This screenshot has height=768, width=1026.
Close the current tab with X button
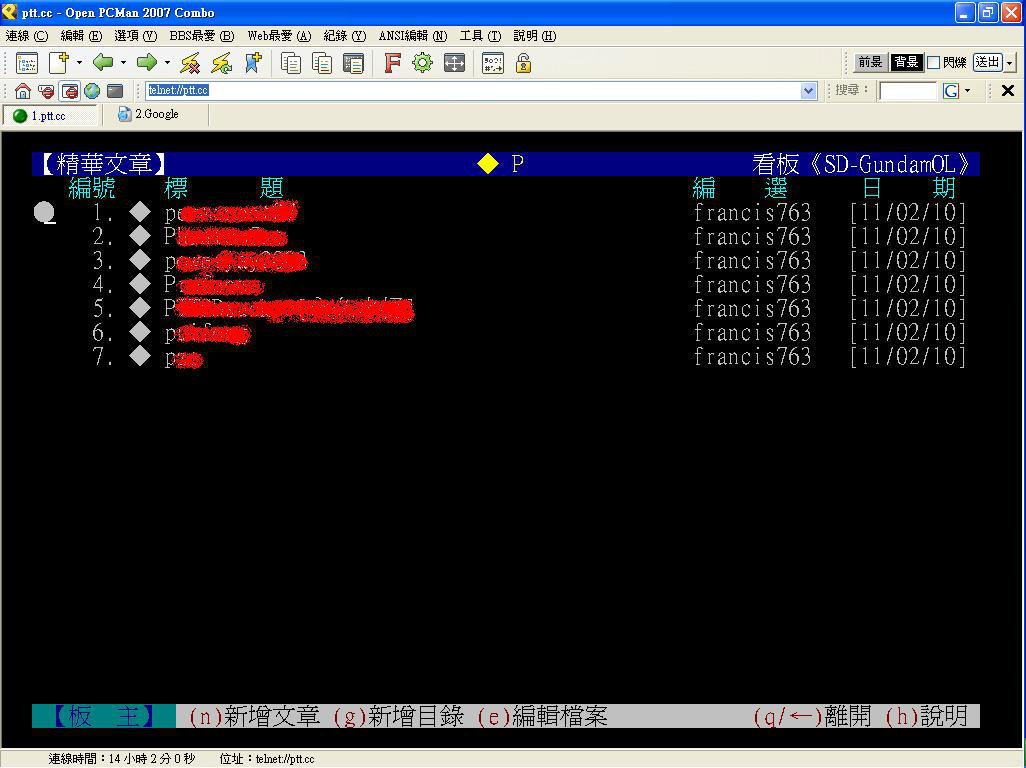point(1008,91)
